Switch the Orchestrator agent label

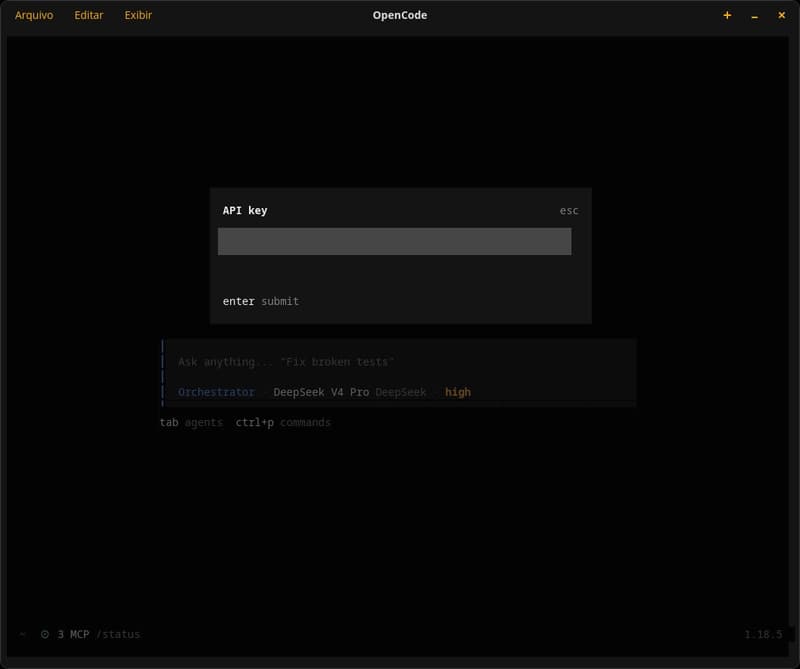coord(216,392)
